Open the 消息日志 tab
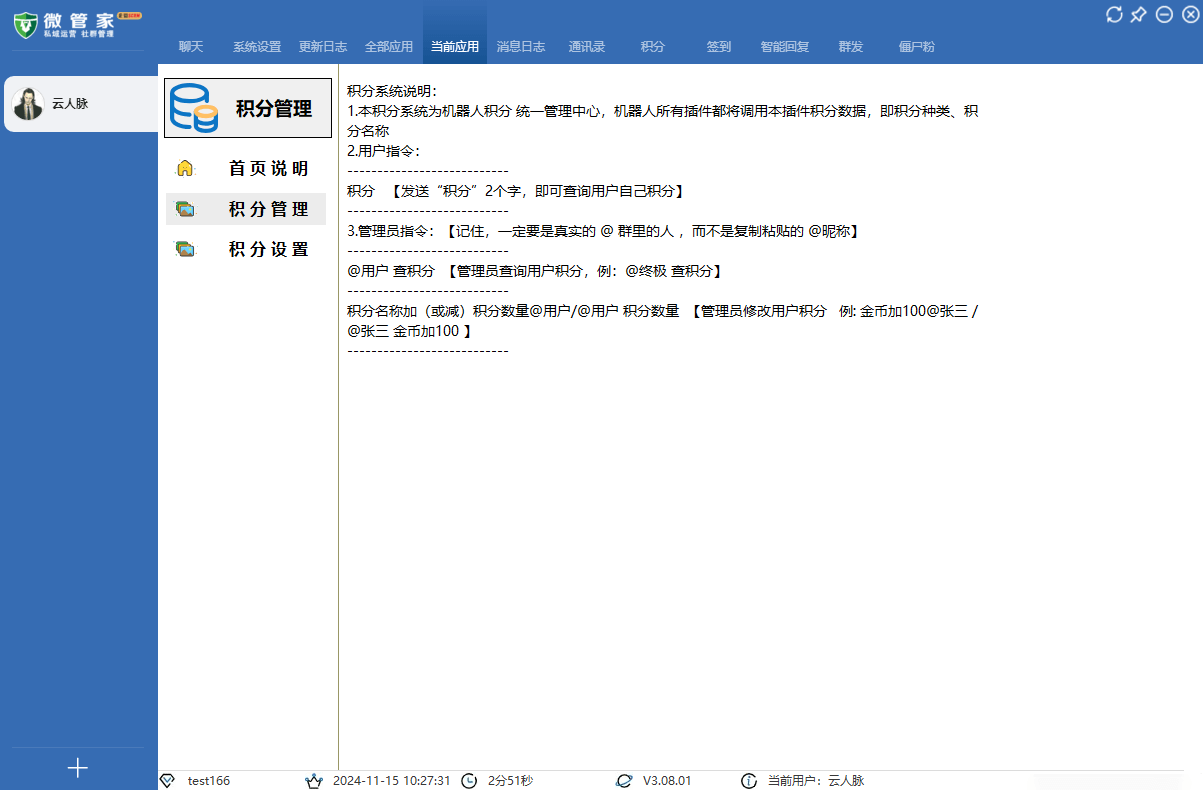This screenshot has height=790, width=1203. click(520, 46)
